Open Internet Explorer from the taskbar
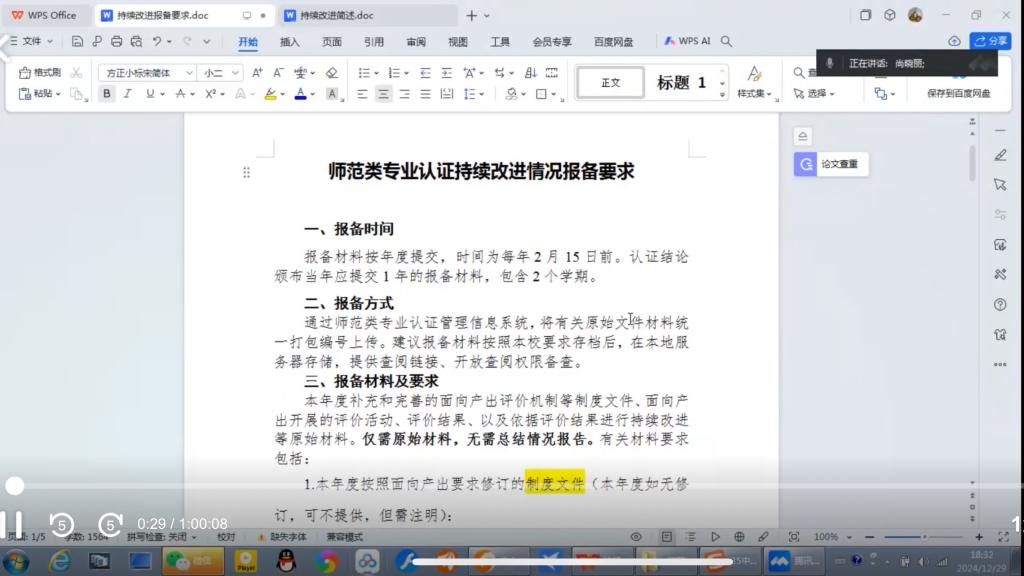The height and width of the screenshot is (576, 1024). 59,561
